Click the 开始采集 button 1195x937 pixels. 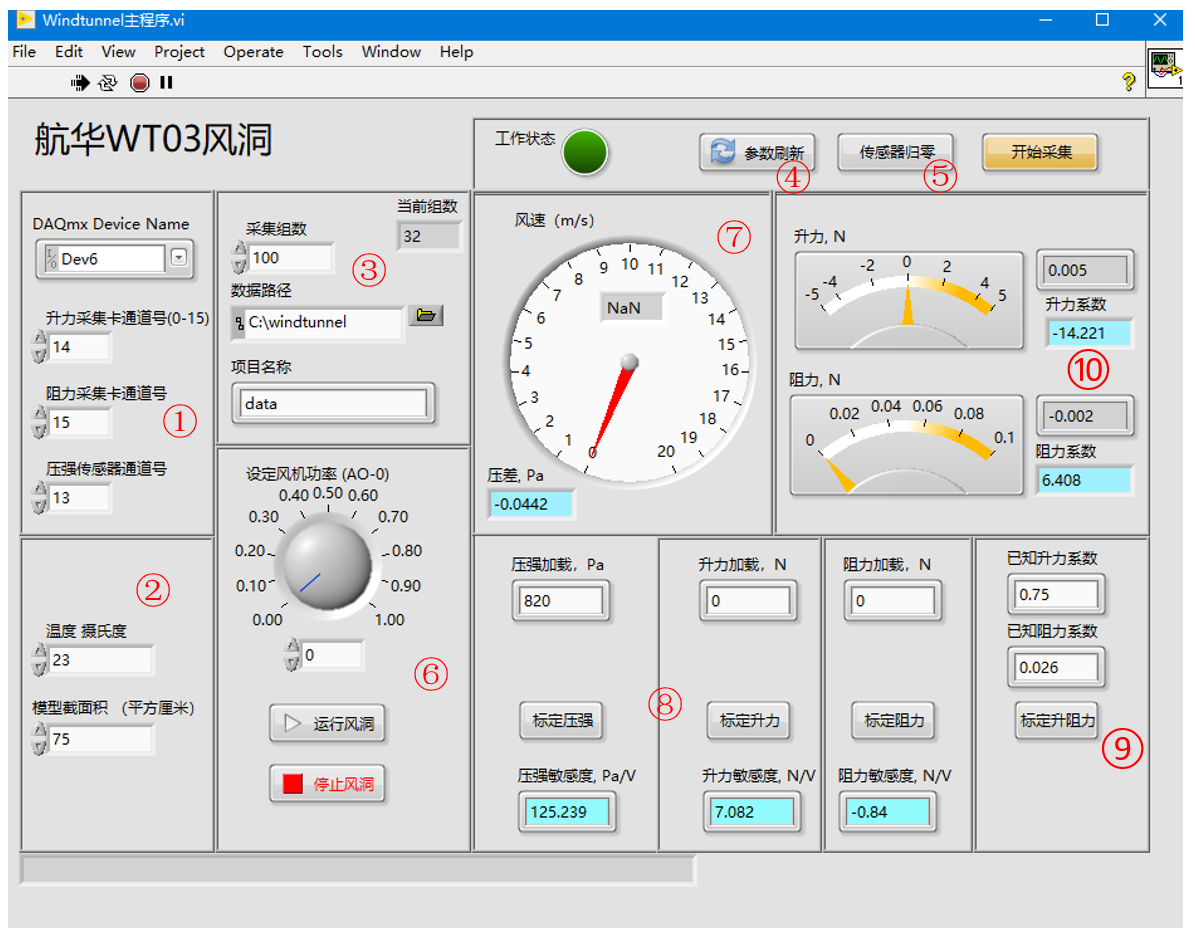[x=1040, y=152]
